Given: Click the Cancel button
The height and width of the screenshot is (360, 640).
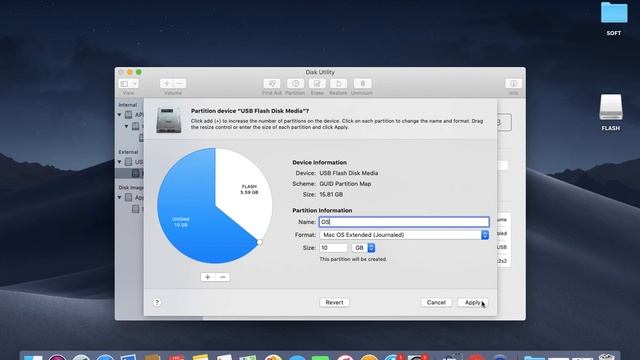Looking at the screenshot, I should [436, 302].
